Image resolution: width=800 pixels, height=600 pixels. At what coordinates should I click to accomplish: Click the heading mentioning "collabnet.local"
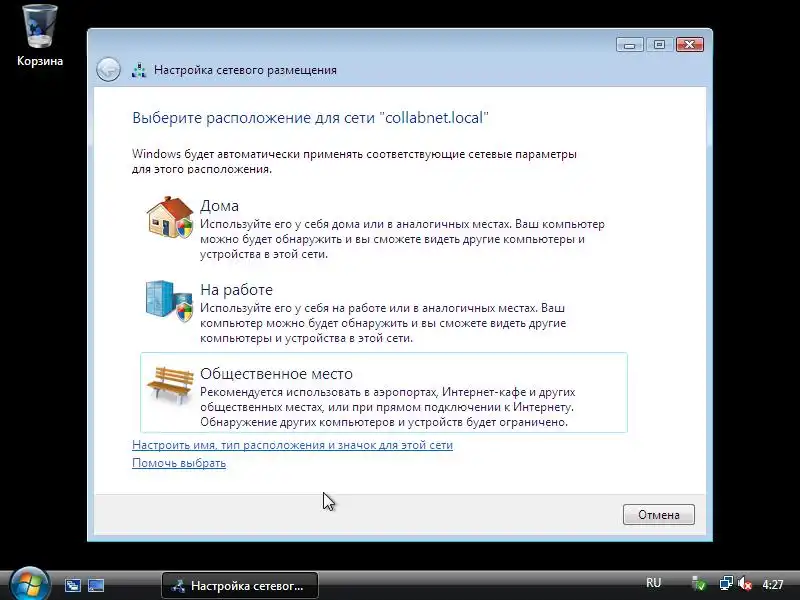310,118
